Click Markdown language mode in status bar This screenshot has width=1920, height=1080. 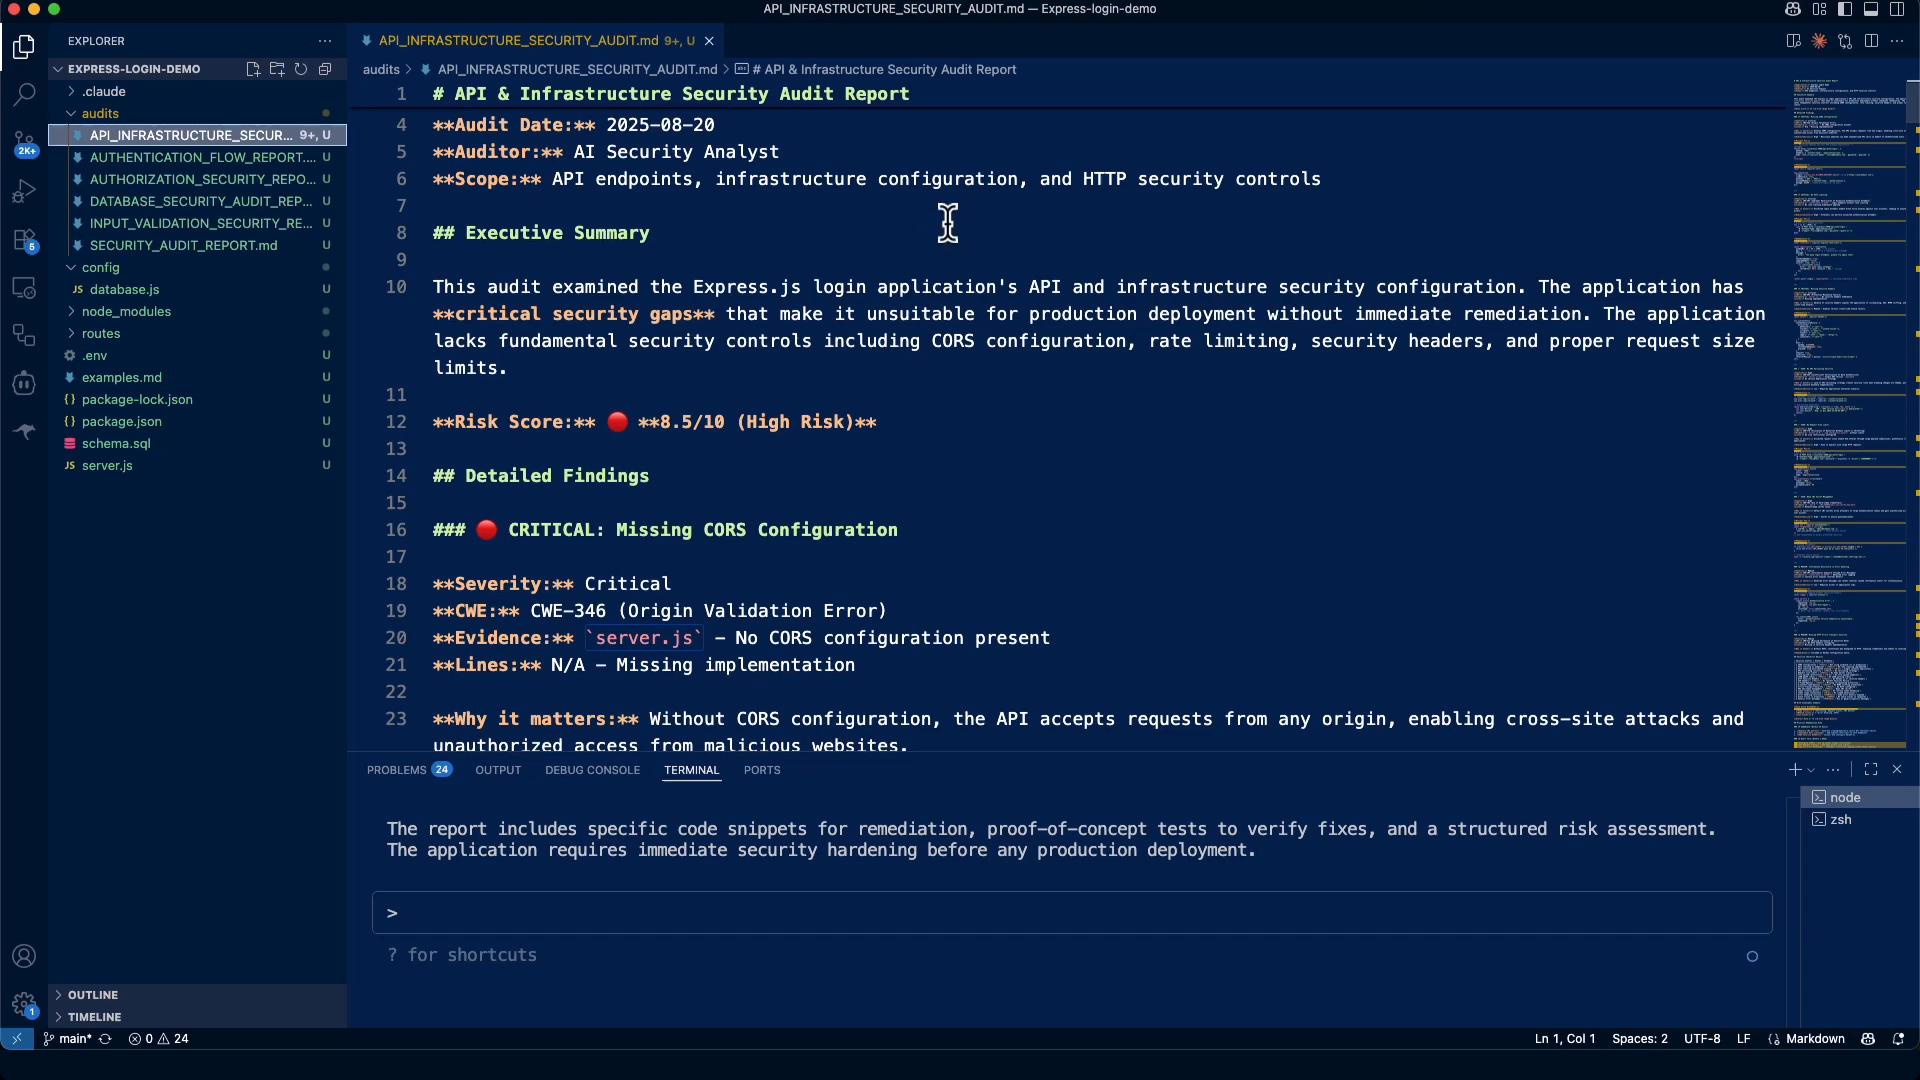(1815, 1039)
